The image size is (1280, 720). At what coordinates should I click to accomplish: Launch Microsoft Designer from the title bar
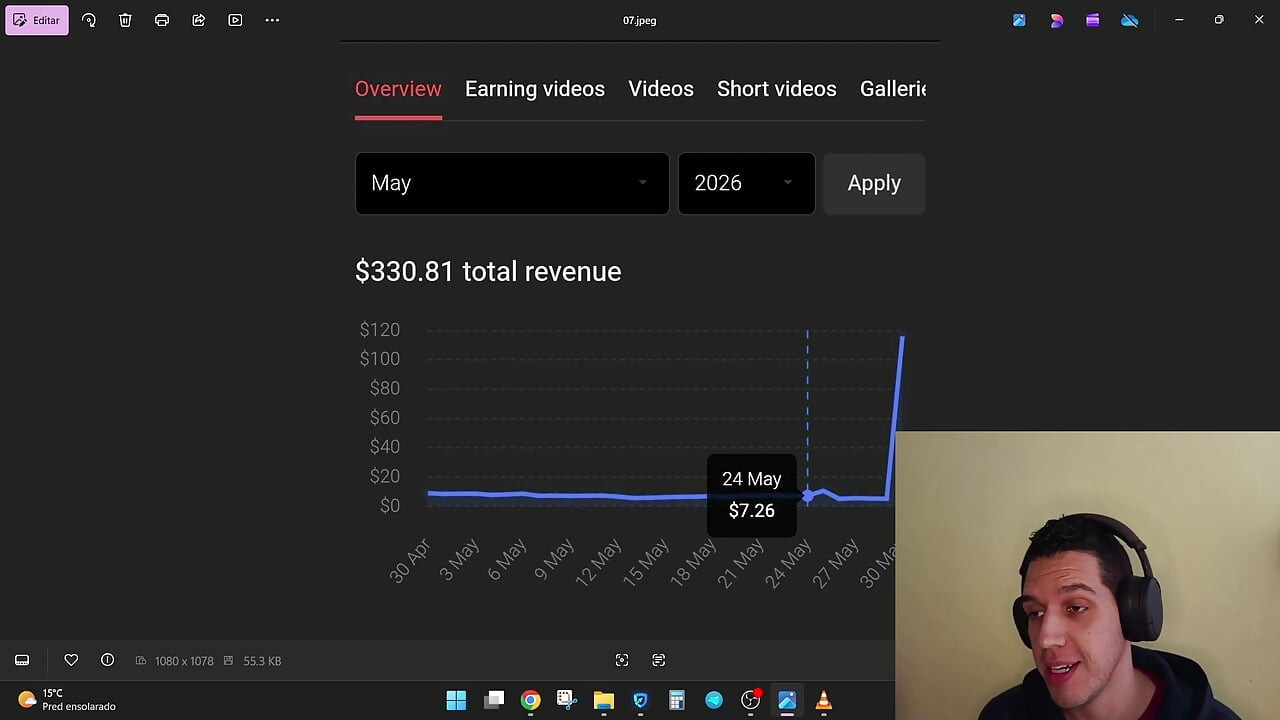pos(1056,20)
